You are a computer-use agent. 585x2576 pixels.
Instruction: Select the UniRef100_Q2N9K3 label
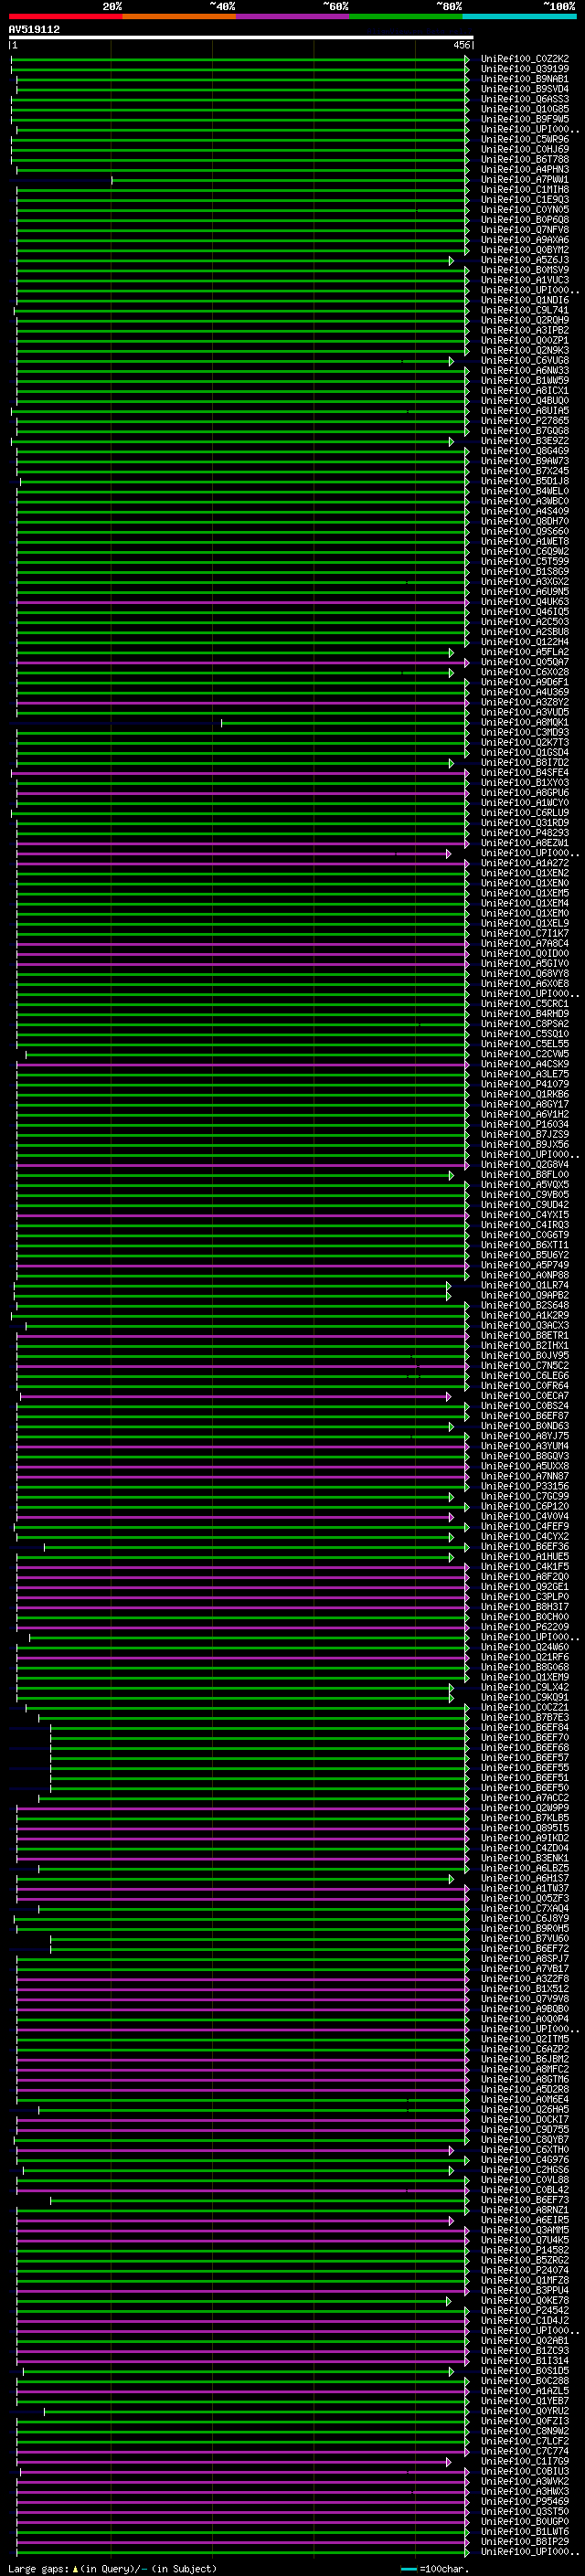pyautogui.click(x=525, y=350)
